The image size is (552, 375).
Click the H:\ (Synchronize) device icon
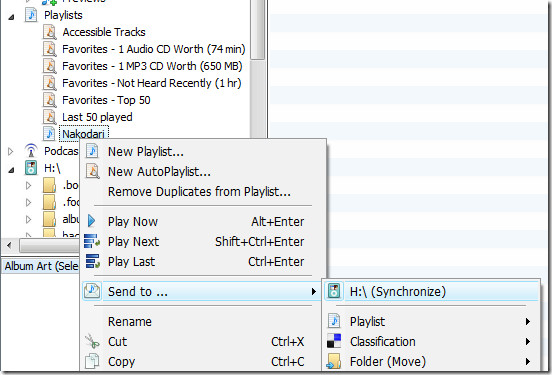coord(334,291)
